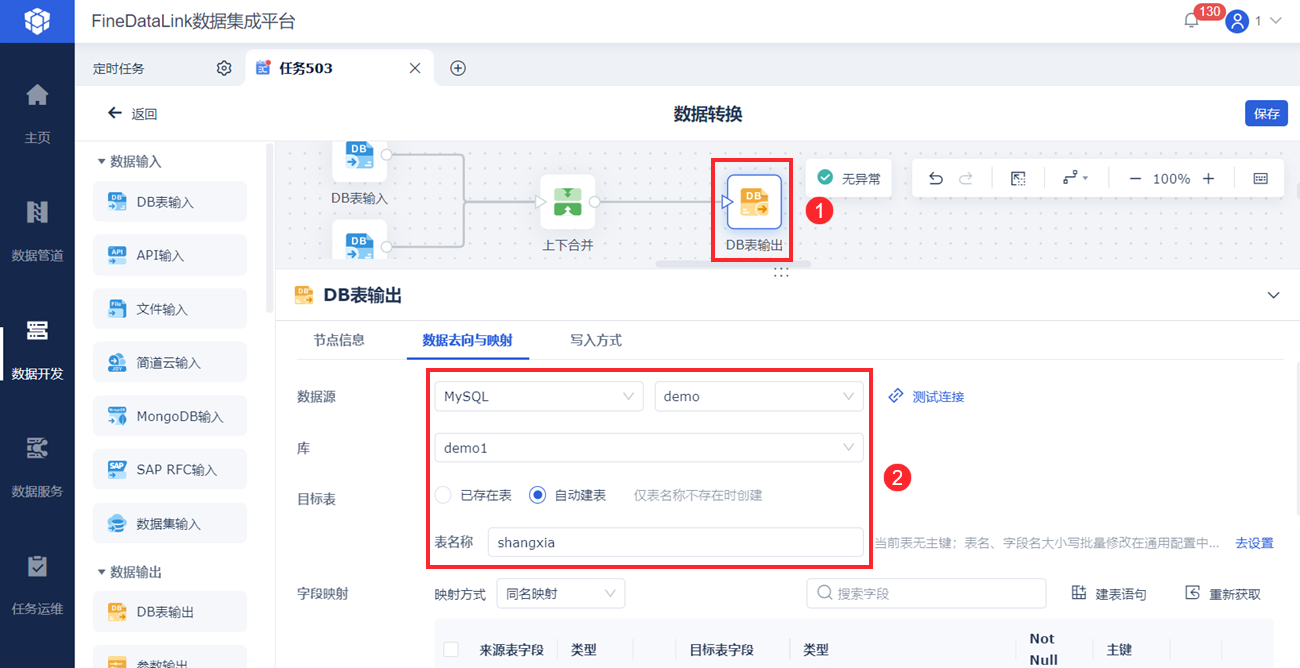This screenshot has height=668, width=1300.
Task: Open 数据管道 in the sidebar
Action: 37,232
